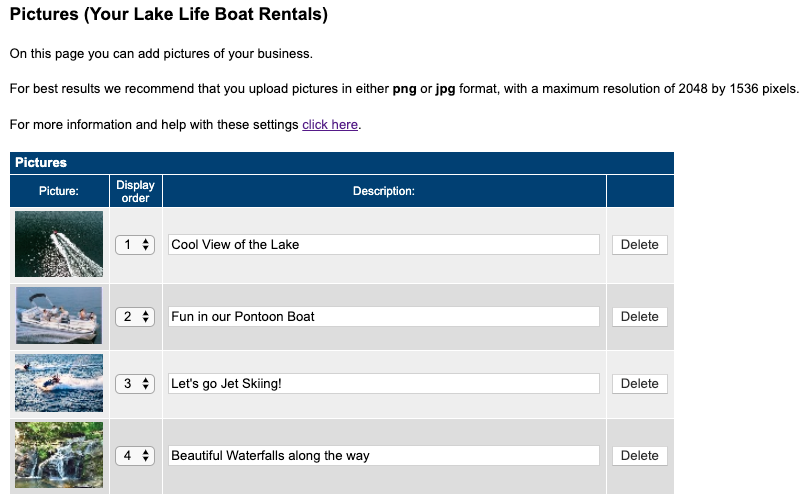Open display order dropdown showing 3
Image resolution: width=804 pixels, height=501 pixels.
pos(135,383)
